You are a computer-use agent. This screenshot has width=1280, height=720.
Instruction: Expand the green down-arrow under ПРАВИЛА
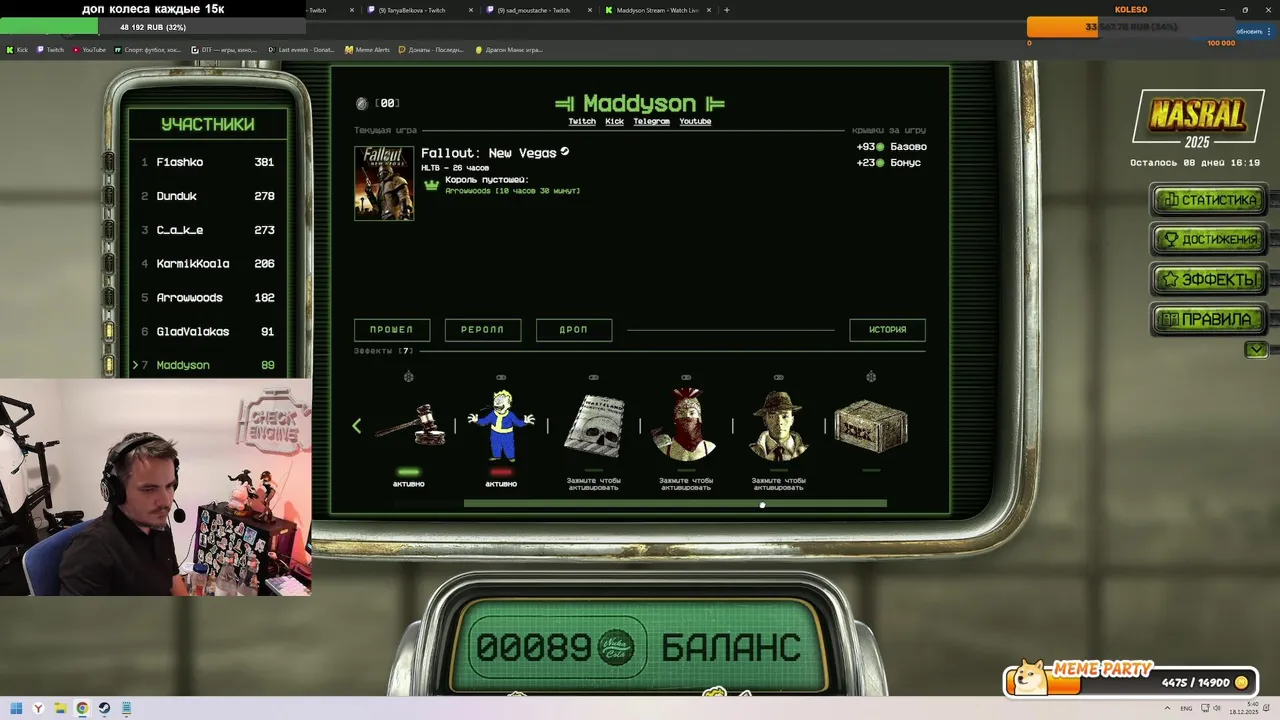click(1257, 350)
